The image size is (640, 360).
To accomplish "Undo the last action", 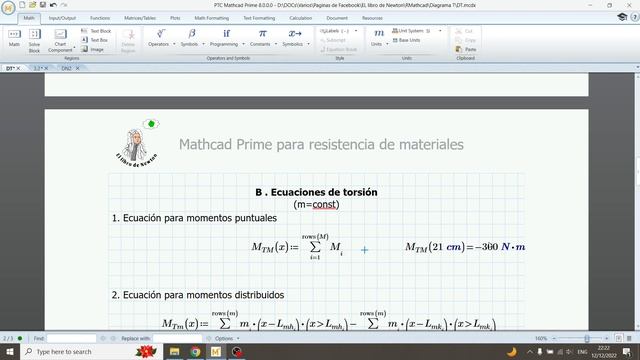I will coord(53,5).
